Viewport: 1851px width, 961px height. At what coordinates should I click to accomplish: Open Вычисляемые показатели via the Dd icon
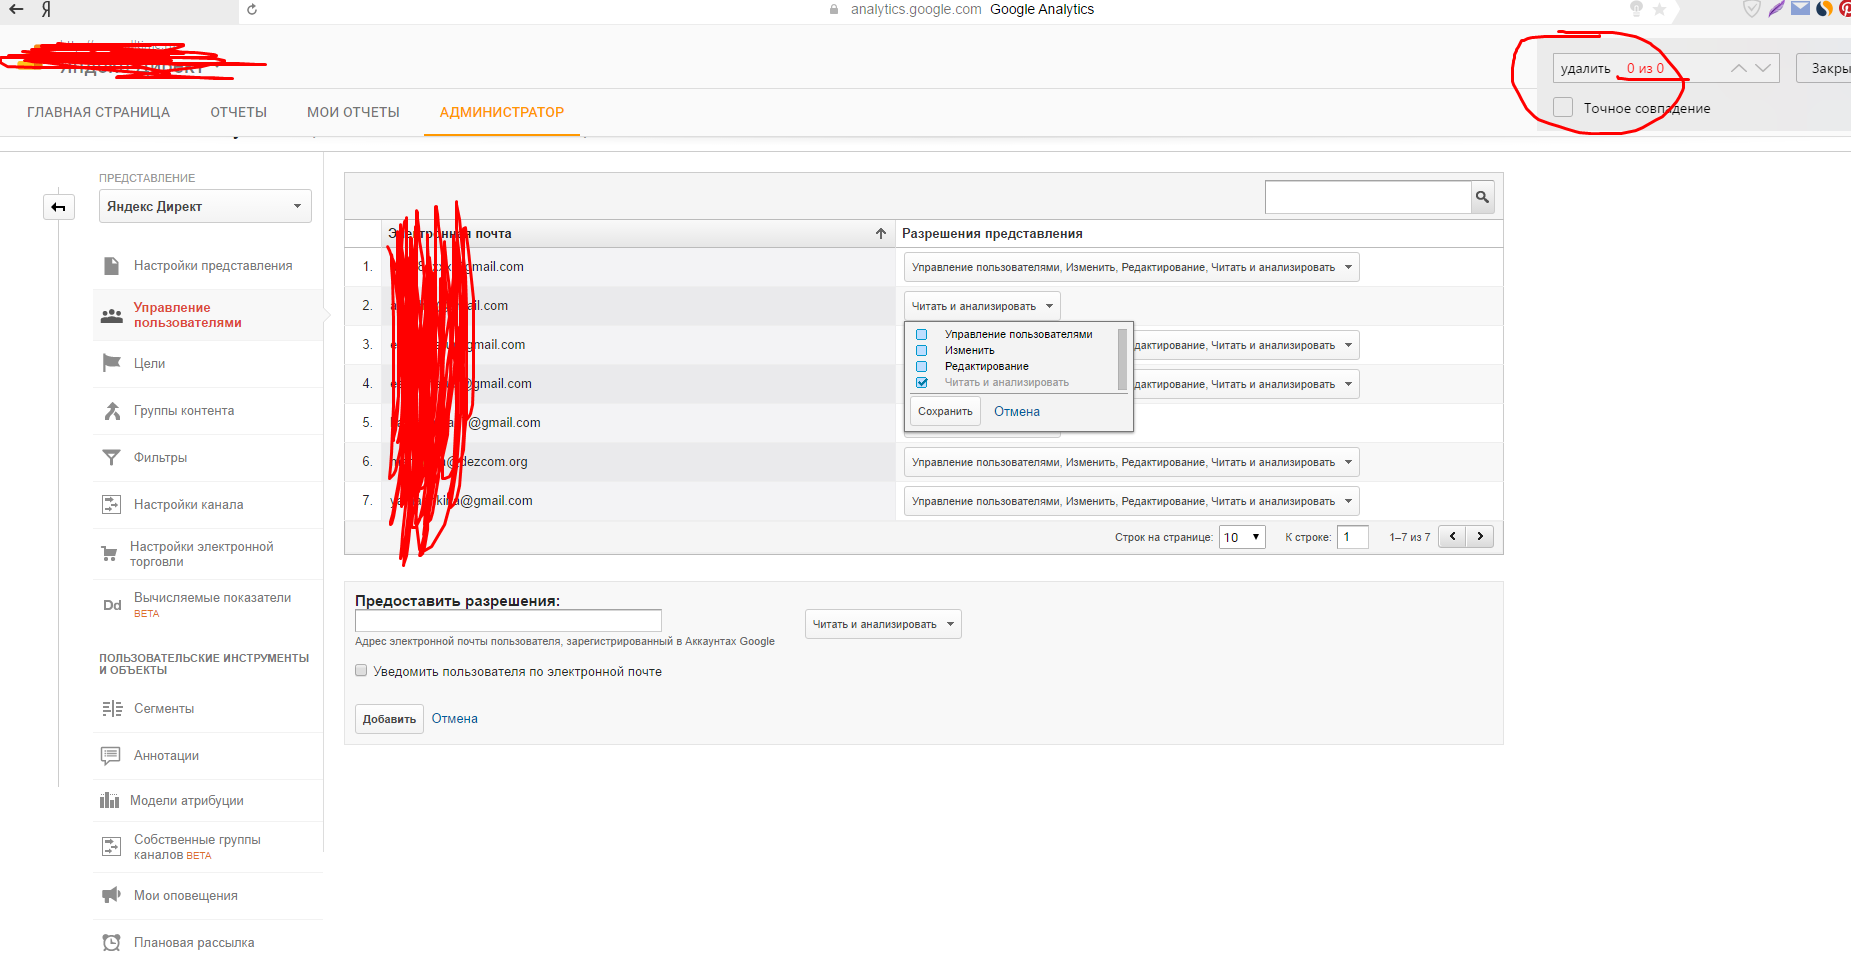point(112,605)
